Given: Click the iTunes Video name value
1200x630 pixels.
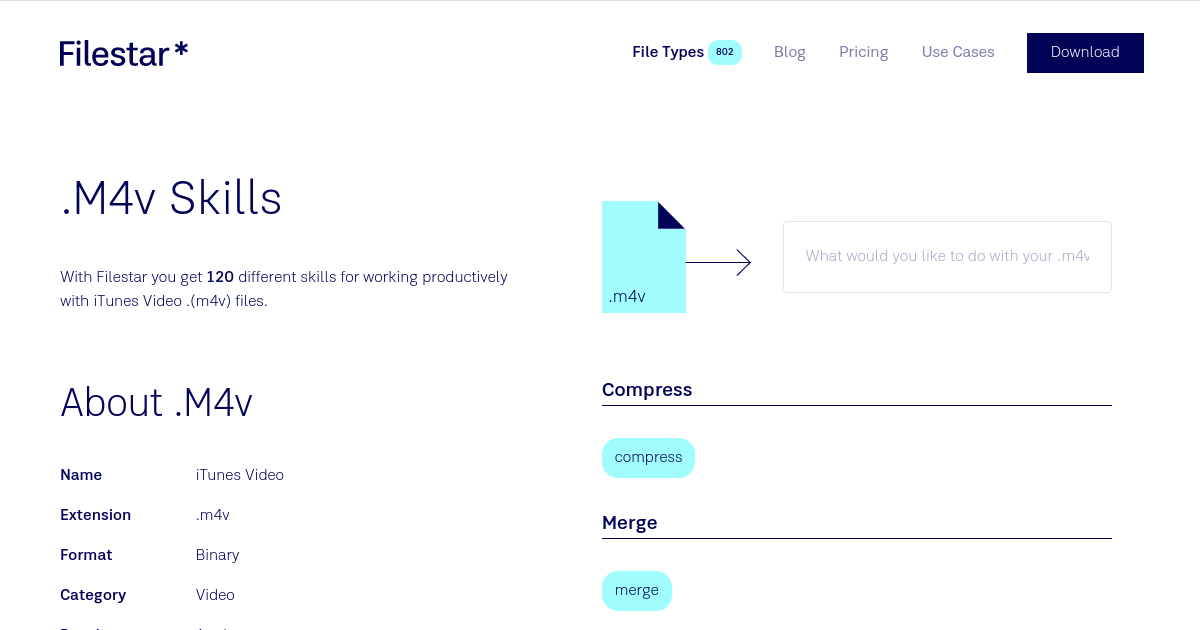Looking at the screenshot, I should [240, 475].
